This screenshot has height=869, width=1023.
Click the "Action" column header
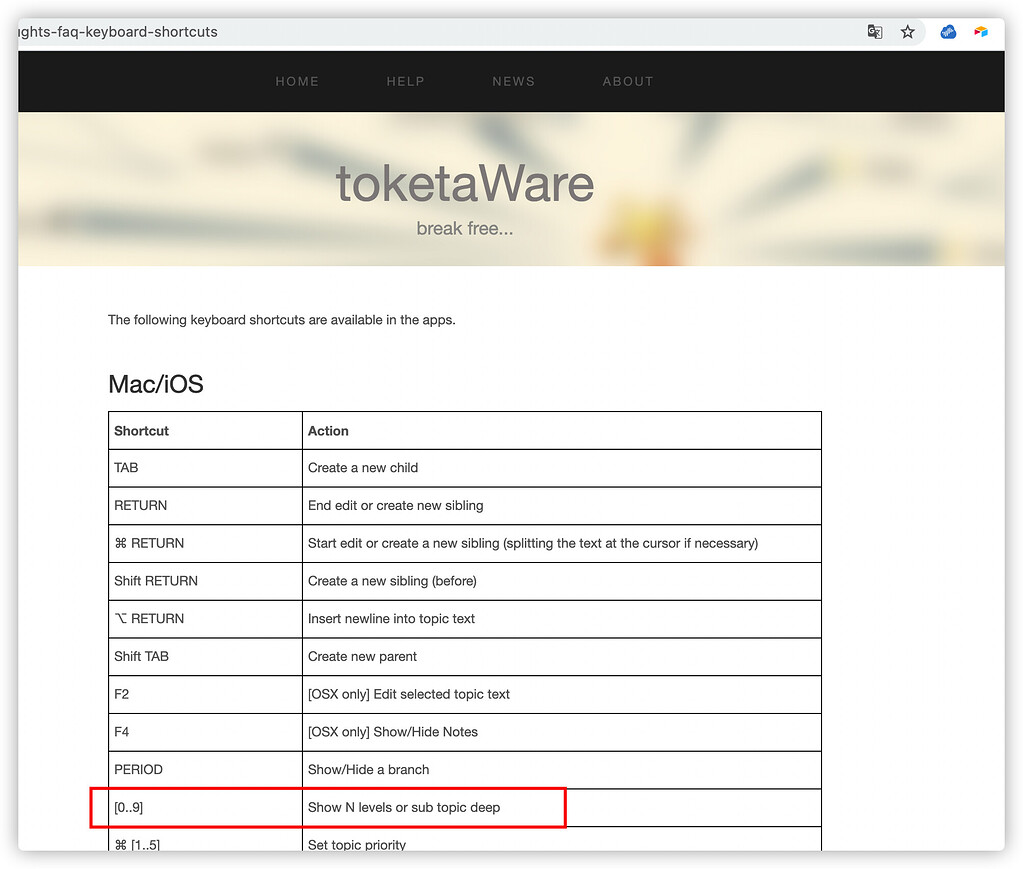(x=328, y=431)
